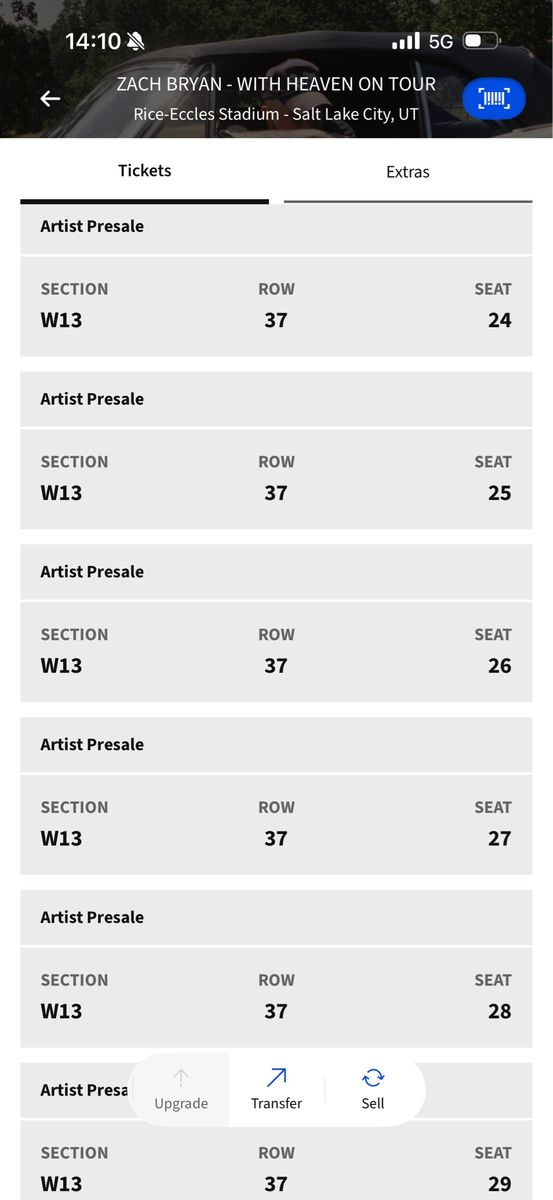Image resolution: width=553 pixels, height=1200 pixels.
Task: Tap the Sell refresh icon
Action: tap(373, 1077)
